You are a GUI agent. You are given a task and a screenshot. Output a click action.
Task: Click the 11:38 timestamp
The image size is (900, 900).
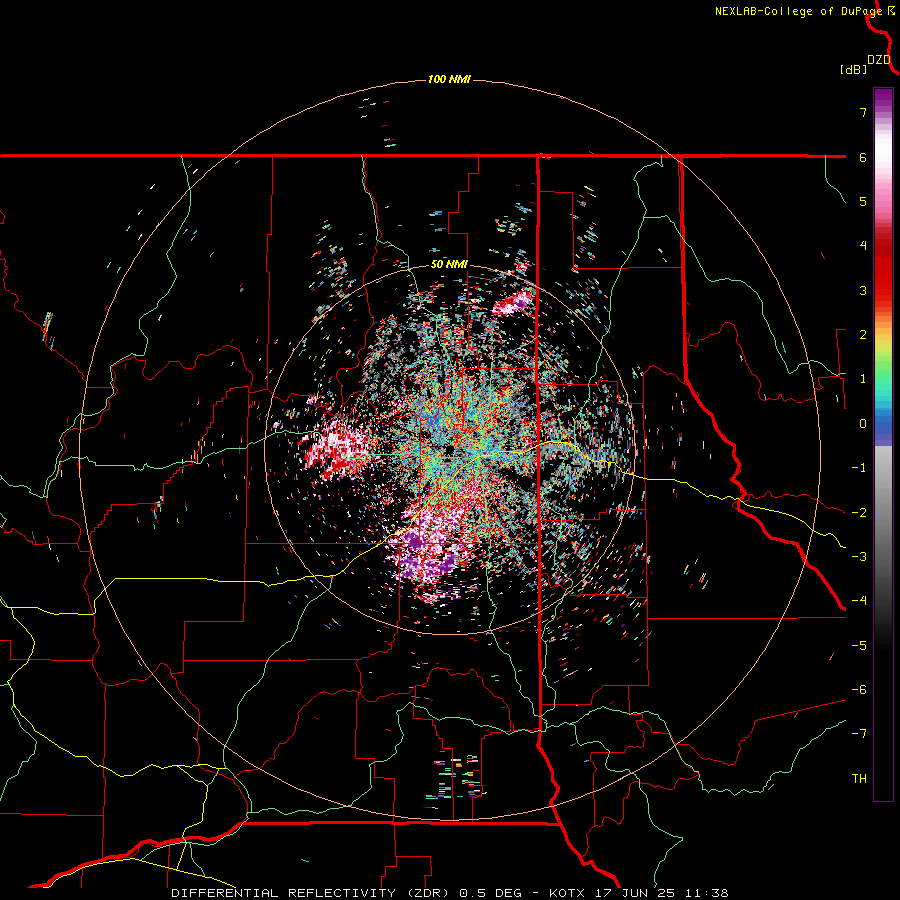pyautogui.click(x=705, y=893)
